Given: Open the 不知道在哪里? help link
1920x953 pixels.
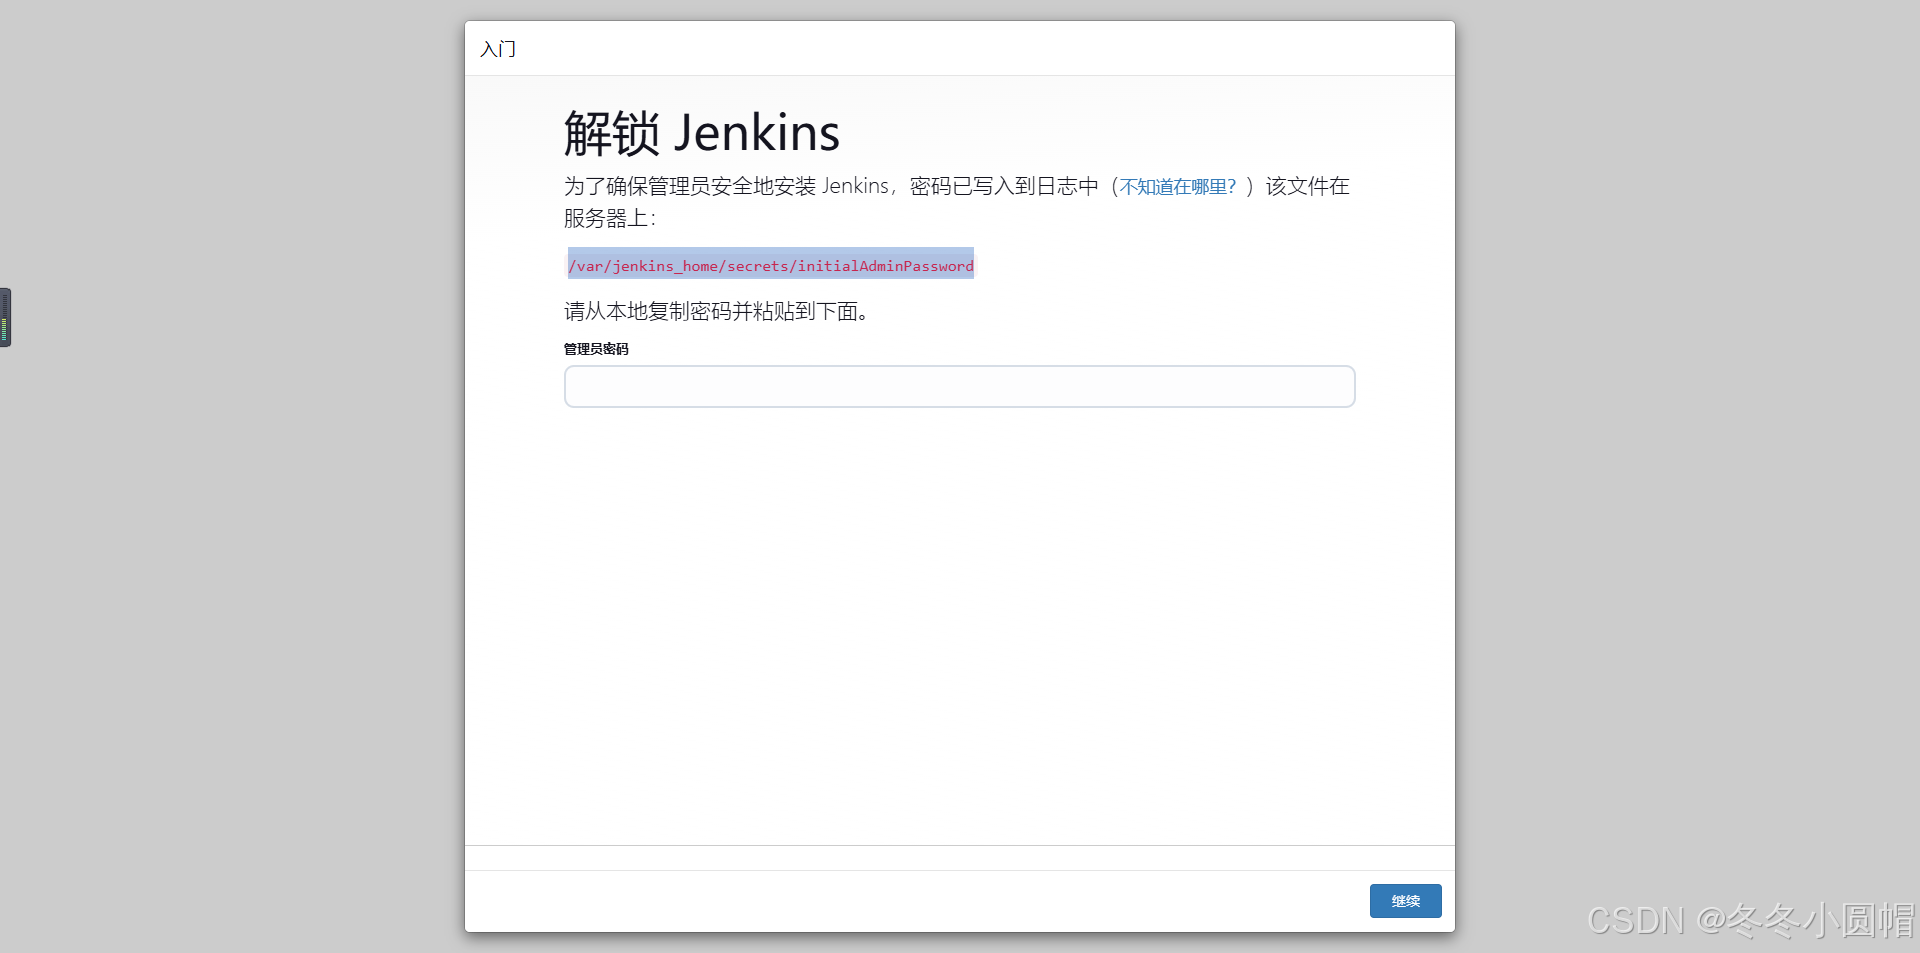Looking at the screenshot, I should coord(1178,187).
